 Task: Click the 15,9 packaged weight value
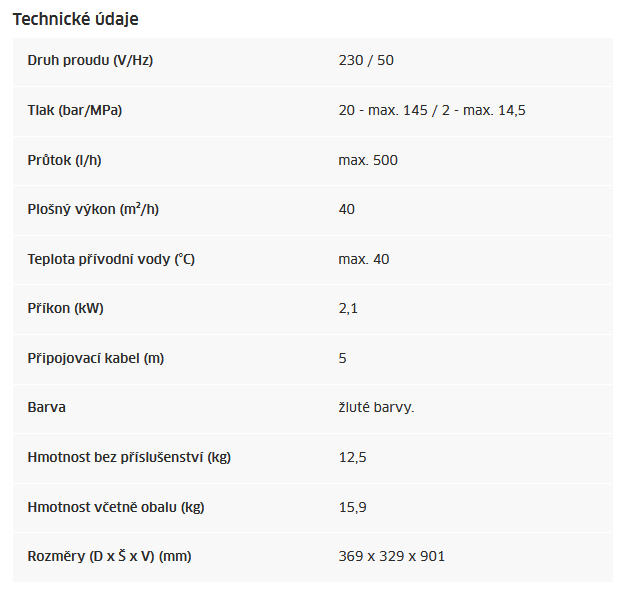coord(353,507)
